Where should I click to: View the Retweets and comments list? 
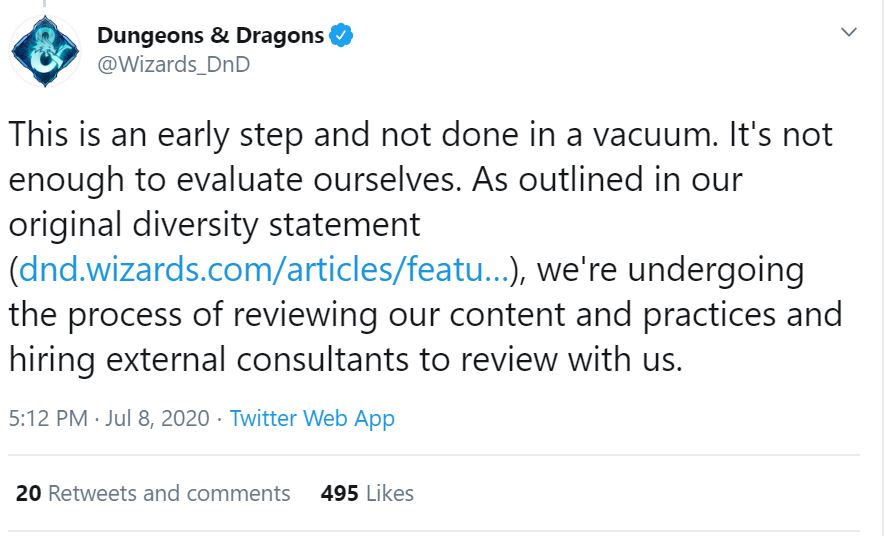pos(168,493)
